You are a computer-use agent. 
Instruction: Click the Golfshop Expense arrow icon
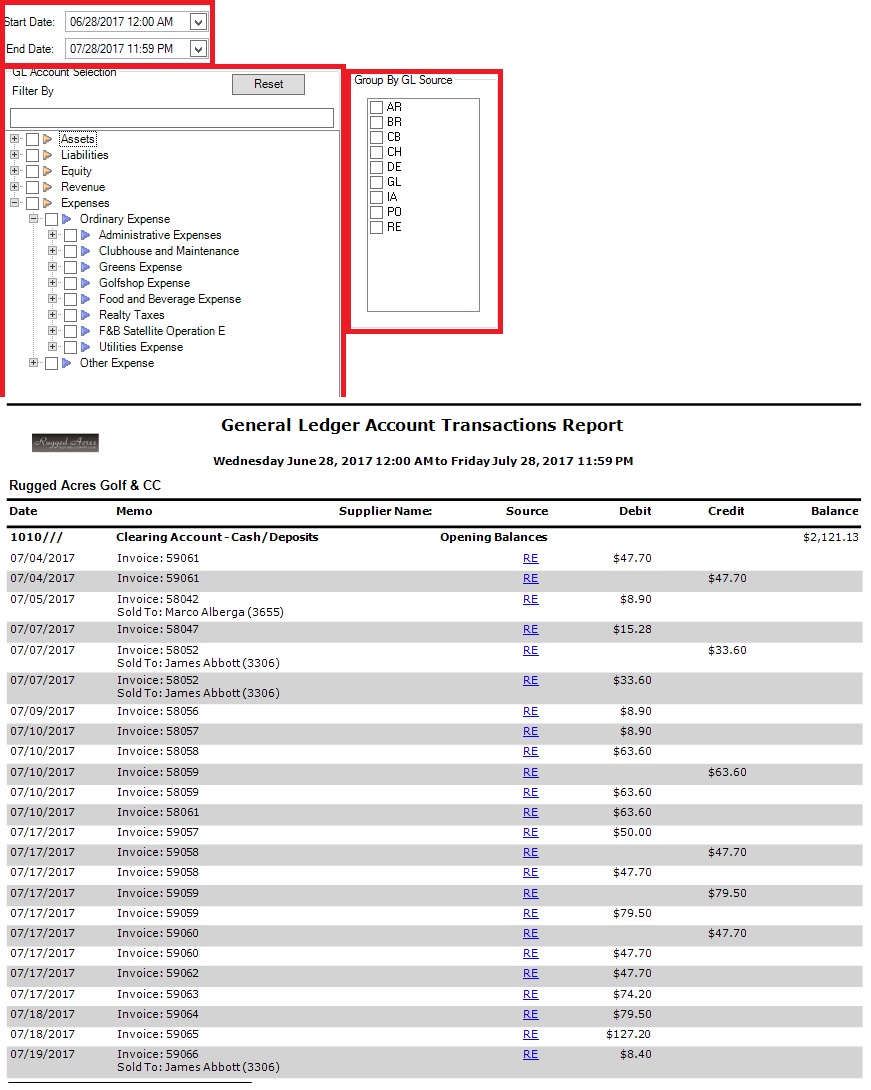pyautogui.click(x=86, y=283)
